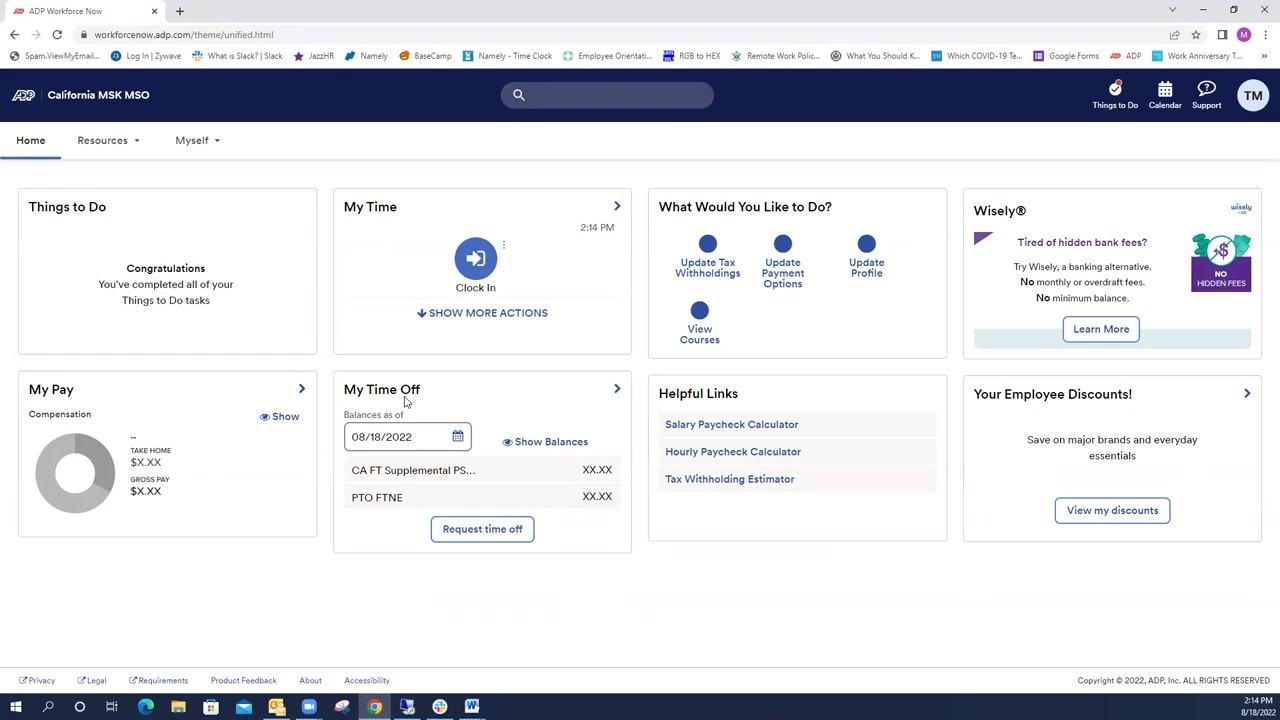Open Microsoft Edge from taskbar
Viewport: 1280px width, 720px height.
pyautogui.click(x=146, y=706)
